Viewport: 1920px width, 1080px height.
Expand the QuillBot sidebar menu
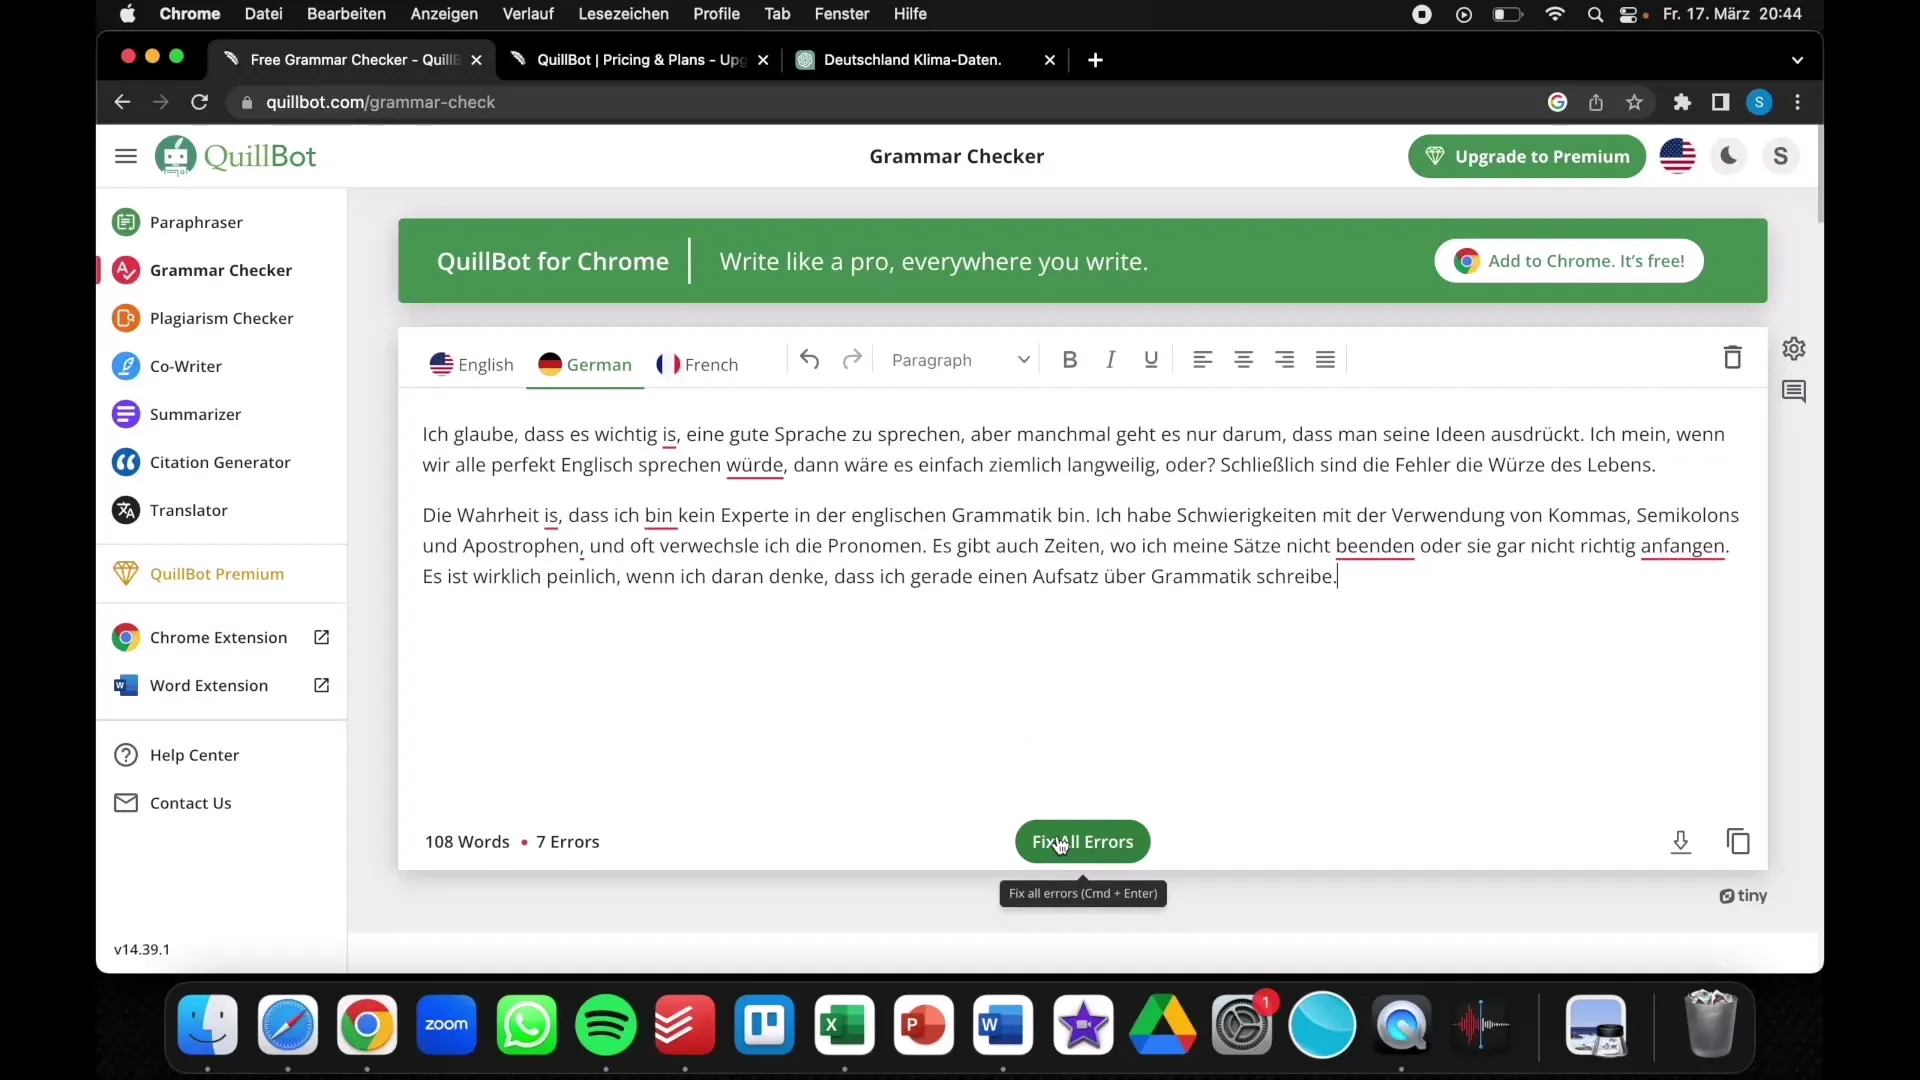[125, 156]
